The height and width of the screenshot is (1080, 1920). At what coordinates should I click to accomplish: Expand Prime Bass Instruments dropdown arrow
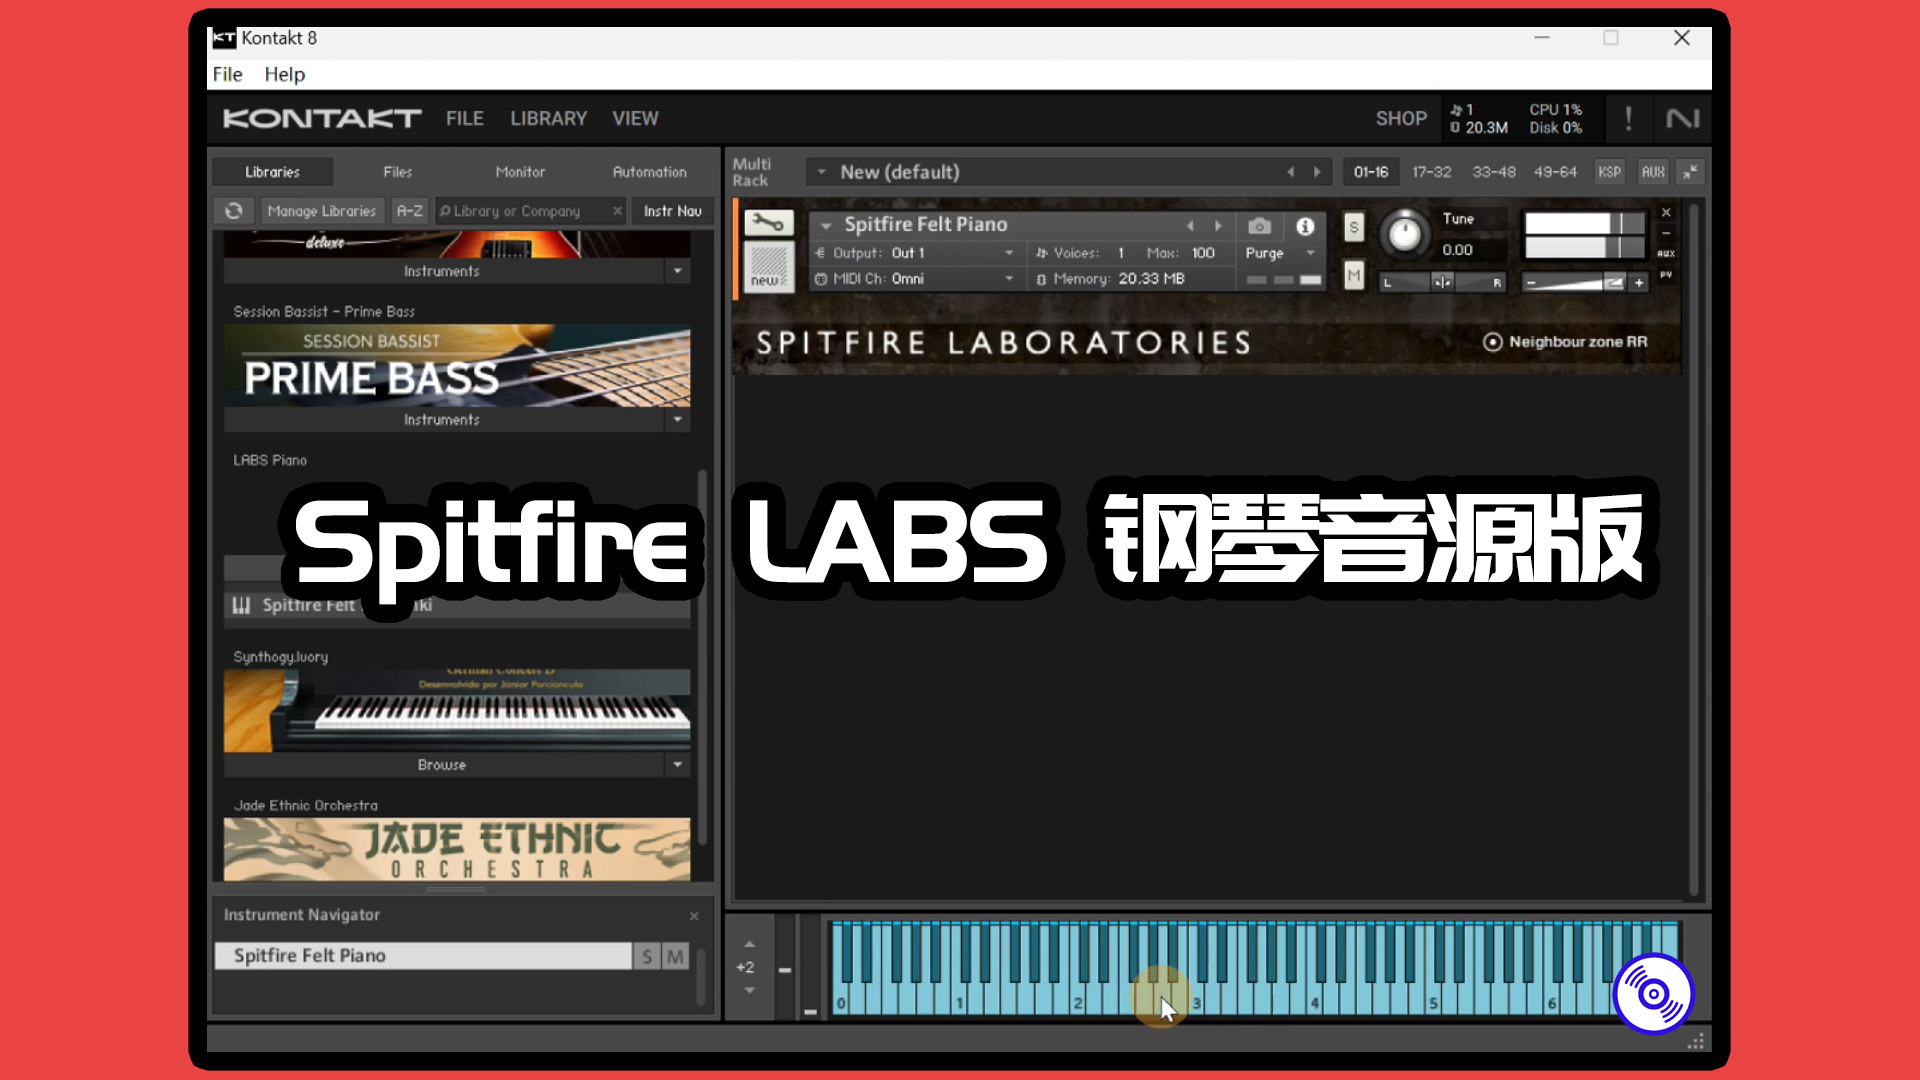coord(678,420)
